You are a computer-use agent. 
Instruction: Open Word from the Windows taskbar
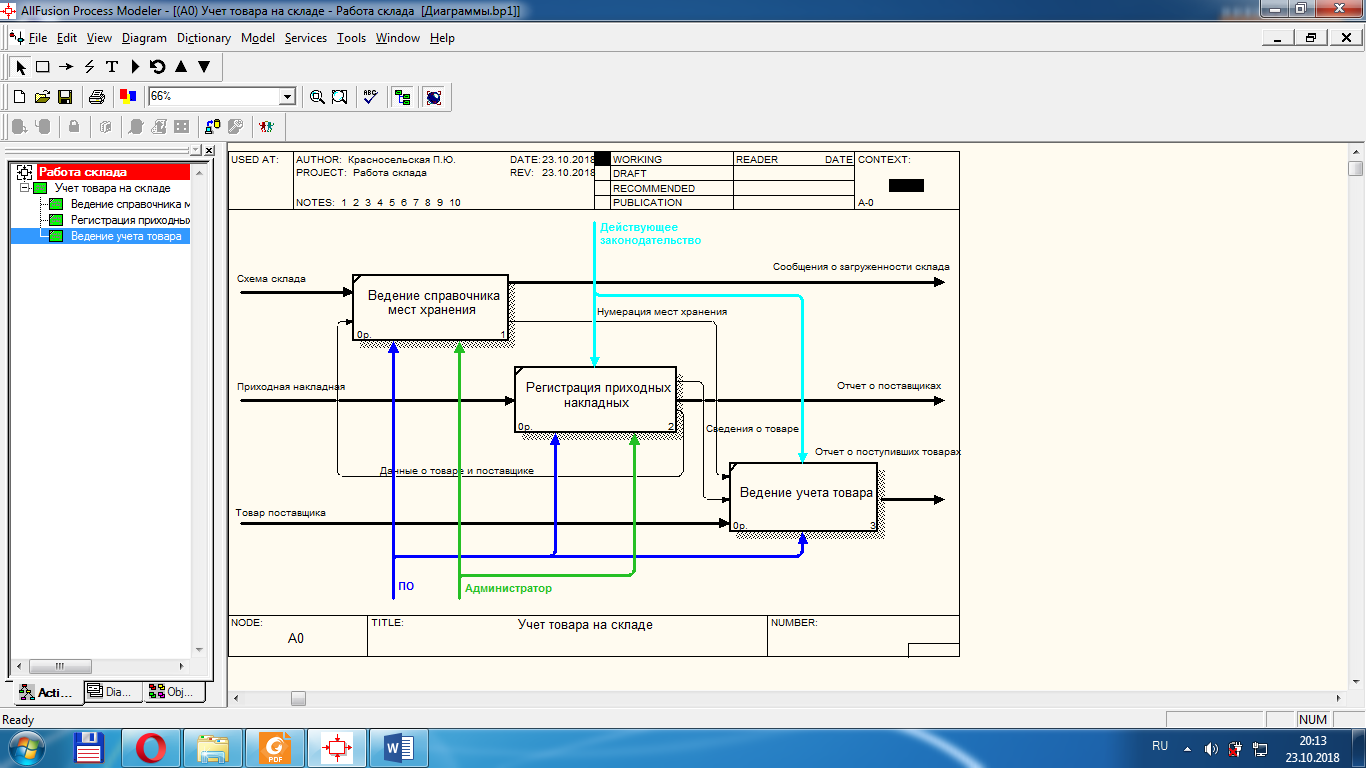click(x=398, y=747)
